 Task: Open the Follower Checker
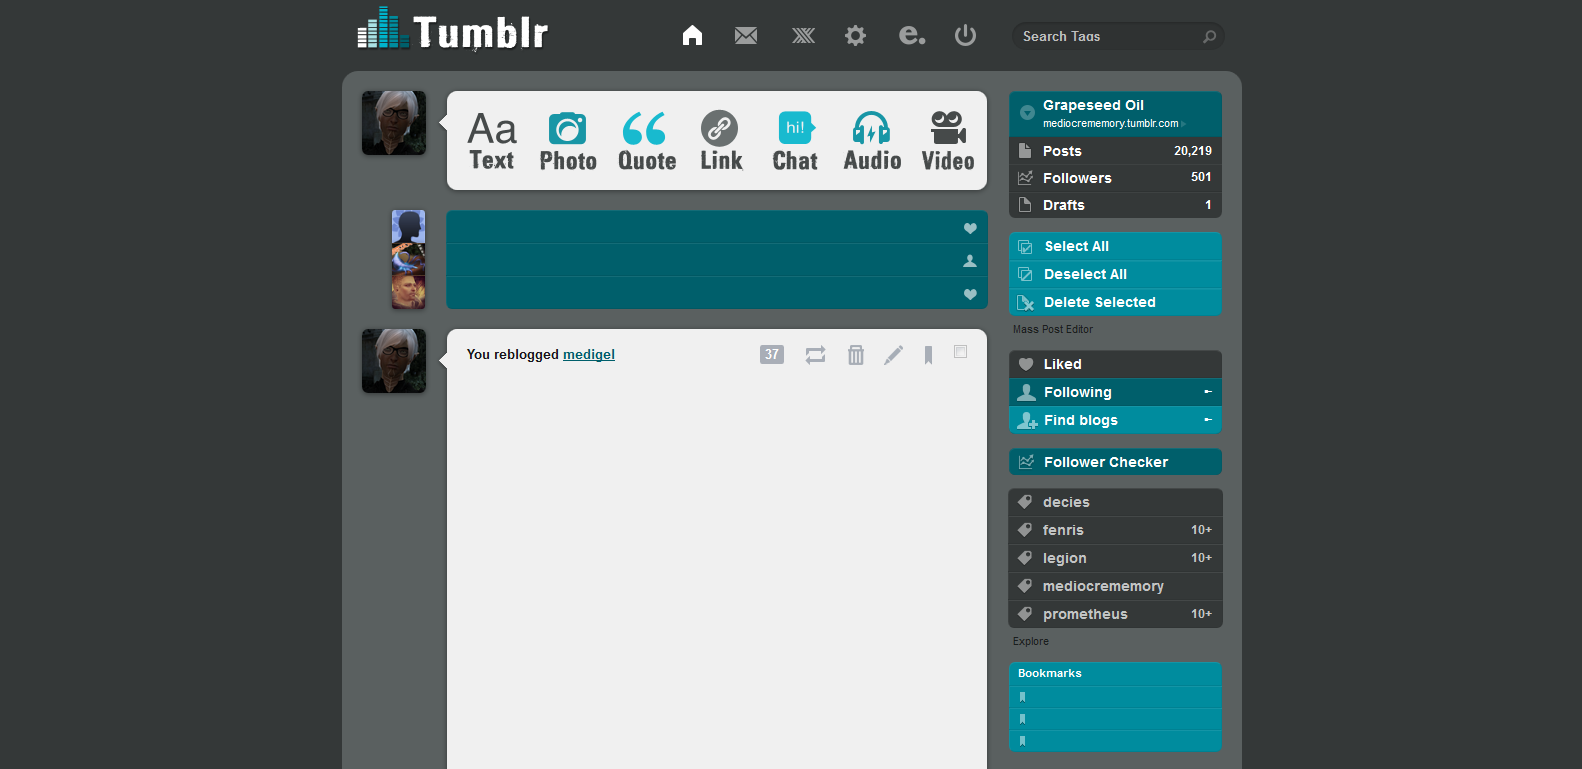click(1116, 462)
